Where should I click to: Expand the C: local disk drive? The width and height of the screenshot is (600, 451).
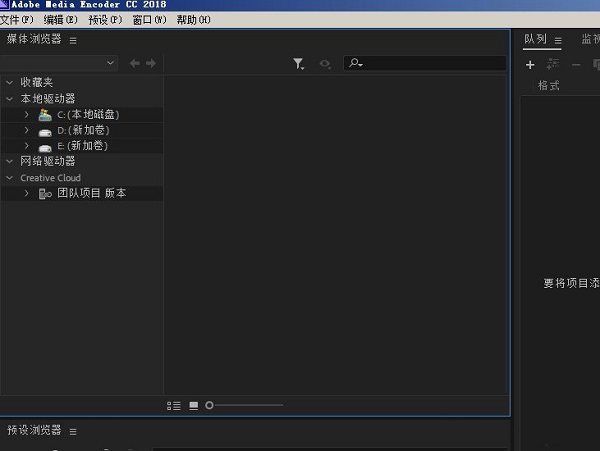[x=27, y=115]
